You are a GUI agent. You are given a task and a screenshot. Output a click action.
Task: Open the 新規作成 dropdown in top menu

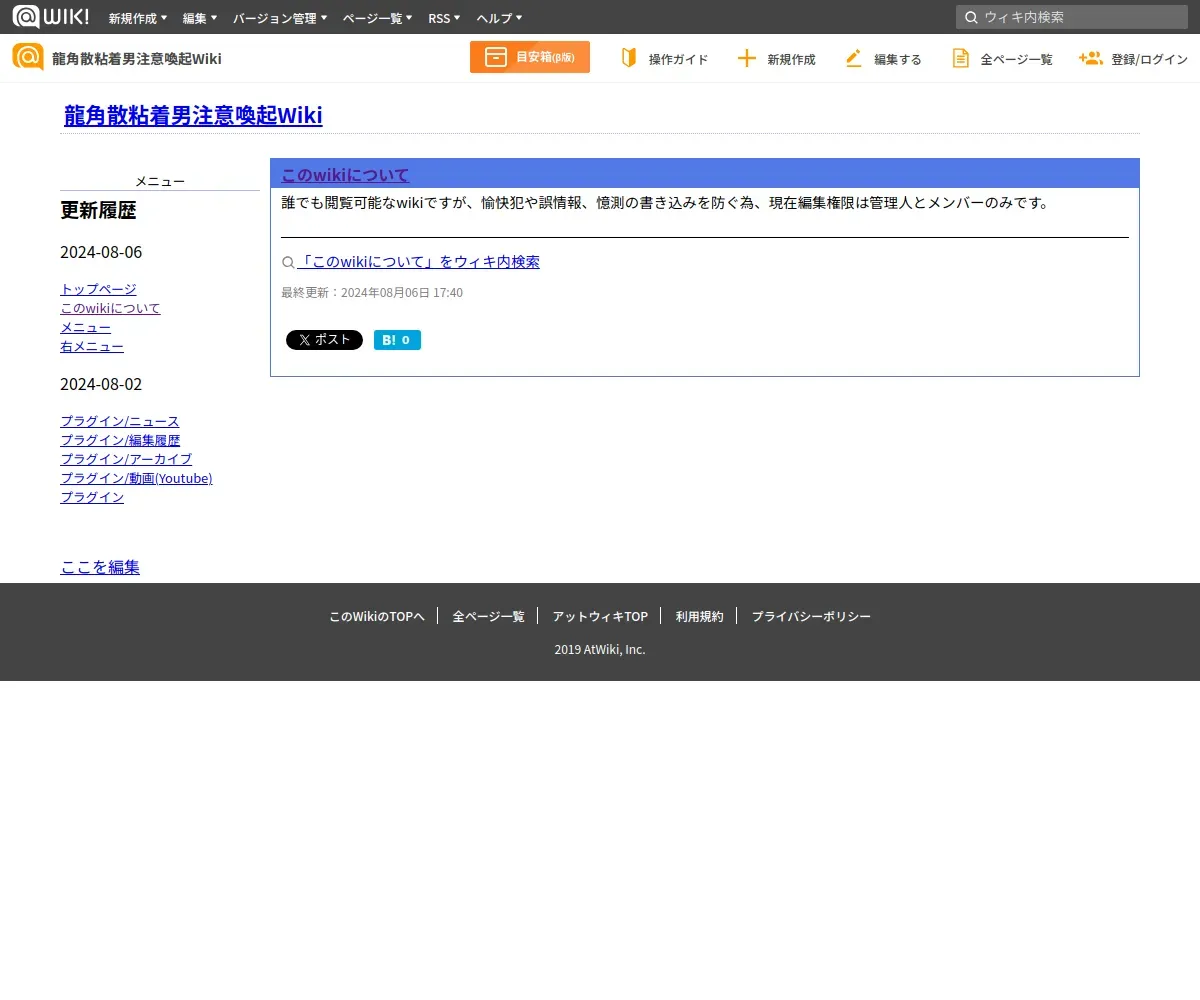(138, 18)
